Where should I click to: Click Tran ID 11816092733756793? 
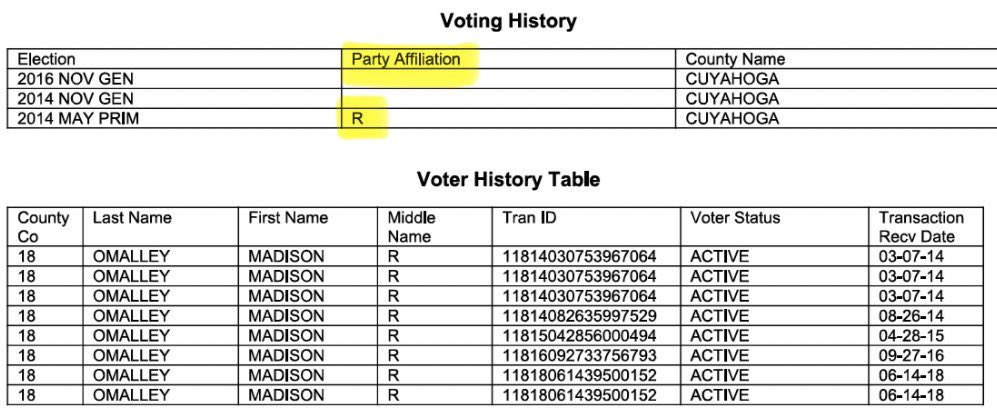[579, 356]
